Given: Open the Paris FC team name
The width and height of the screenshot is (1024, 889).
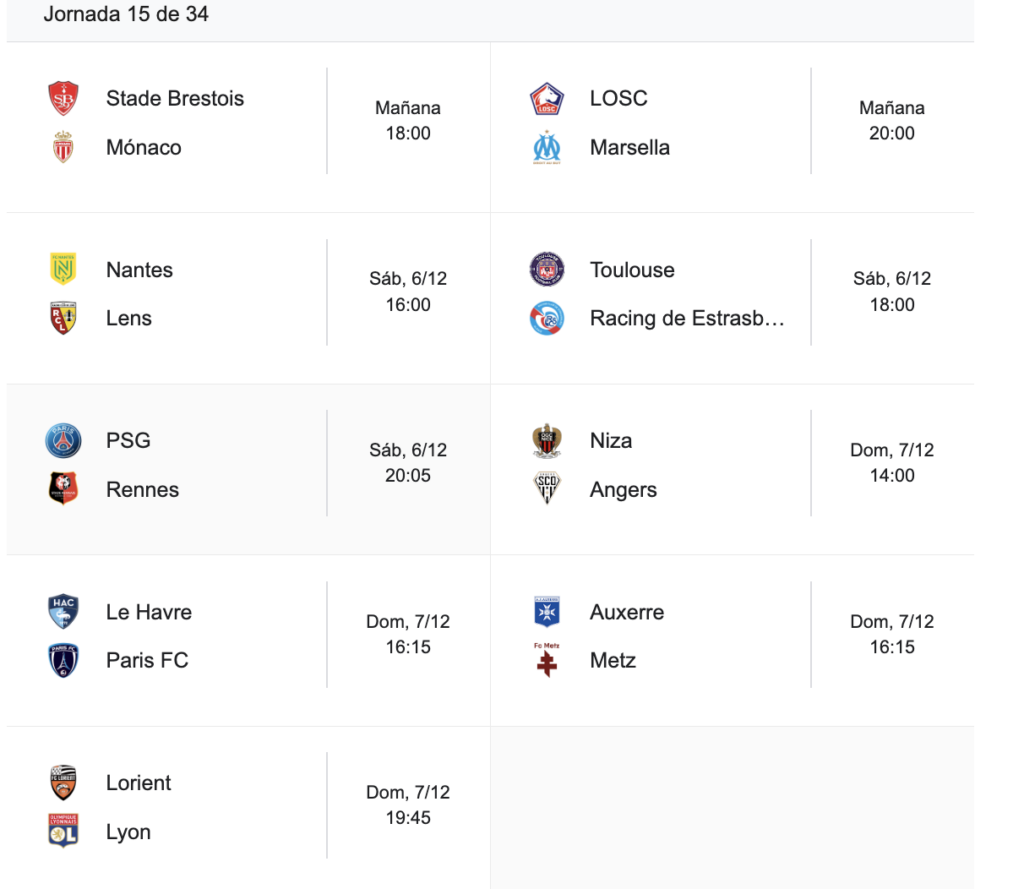Looking at the screenshot, I should click(147, 660).
